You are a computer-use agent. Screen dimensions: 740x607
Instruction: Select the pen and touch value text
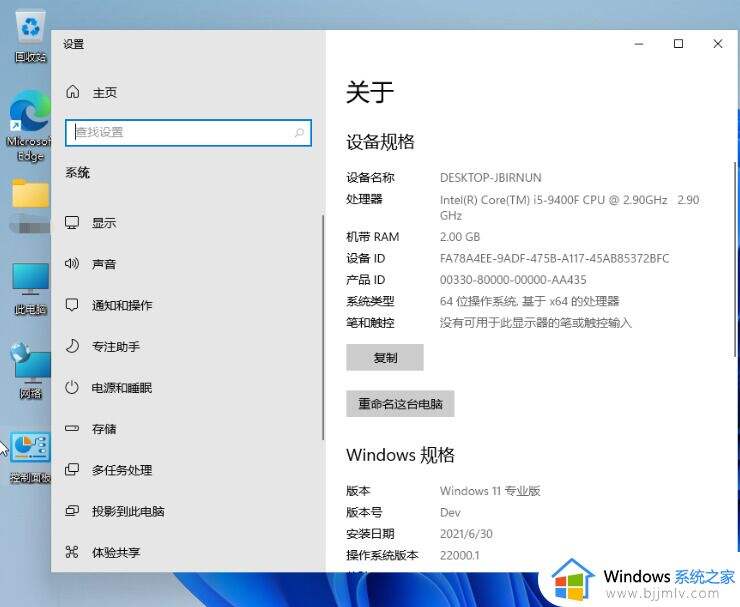click(x=536, y=323)
